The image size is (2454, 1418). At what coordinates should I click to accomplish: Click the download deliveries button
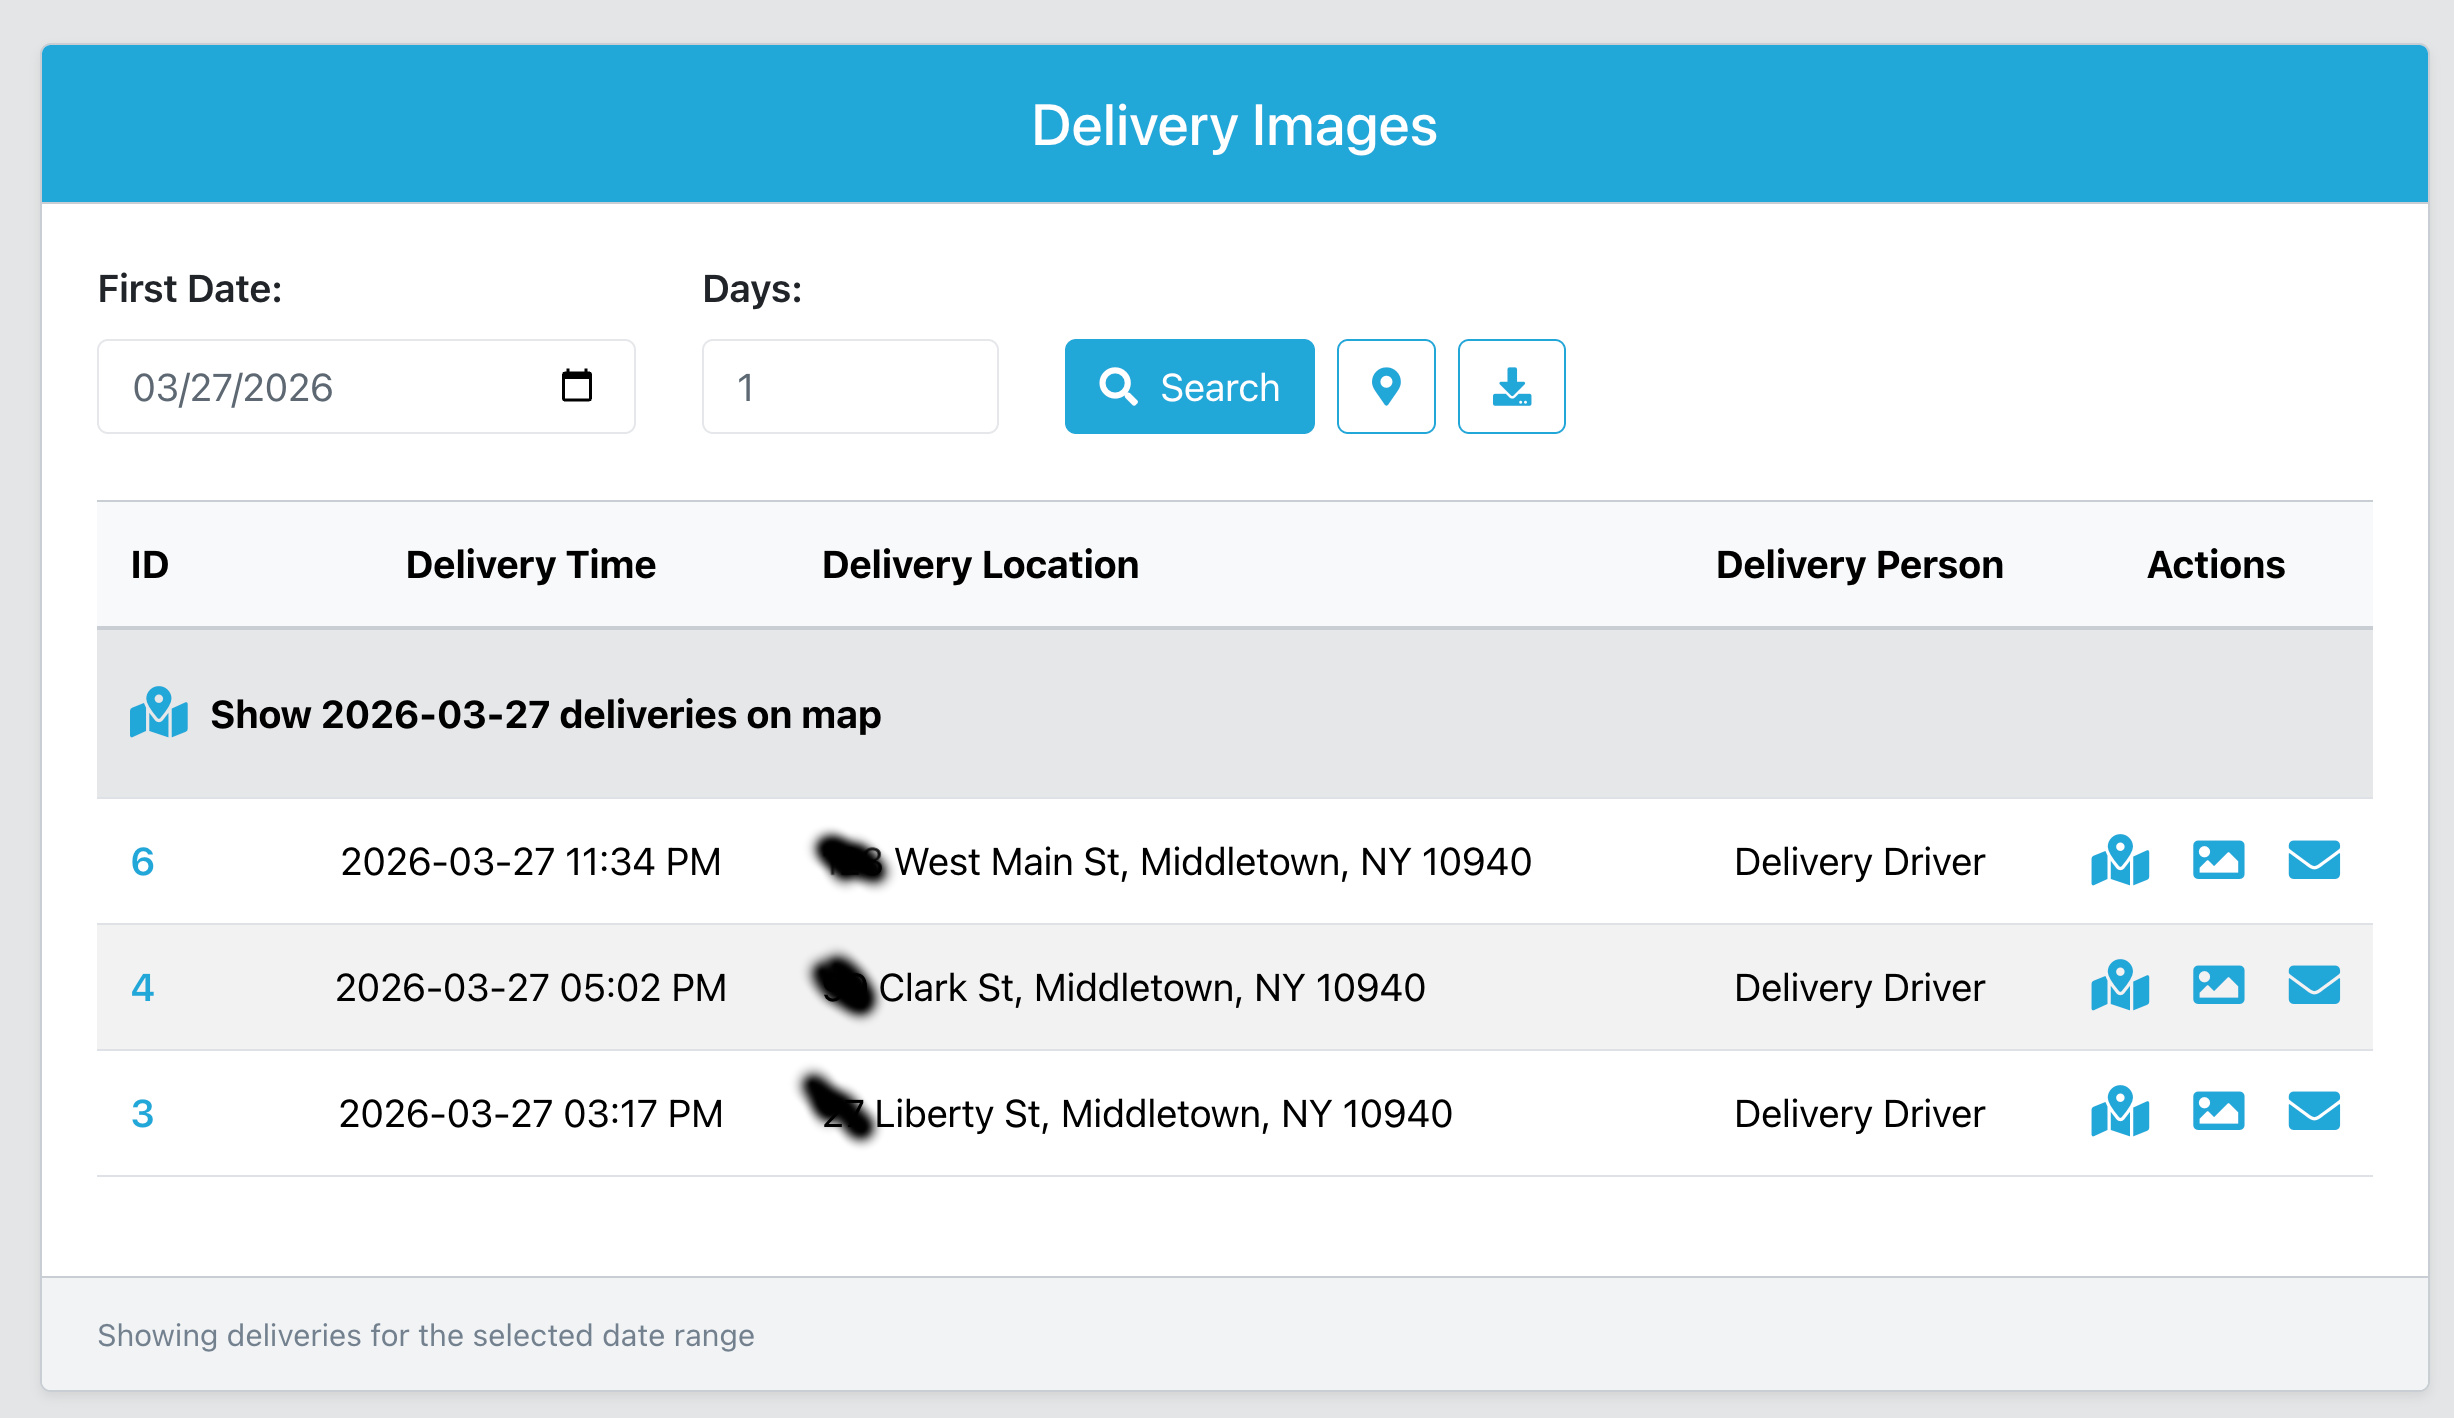coord(1511,386)
